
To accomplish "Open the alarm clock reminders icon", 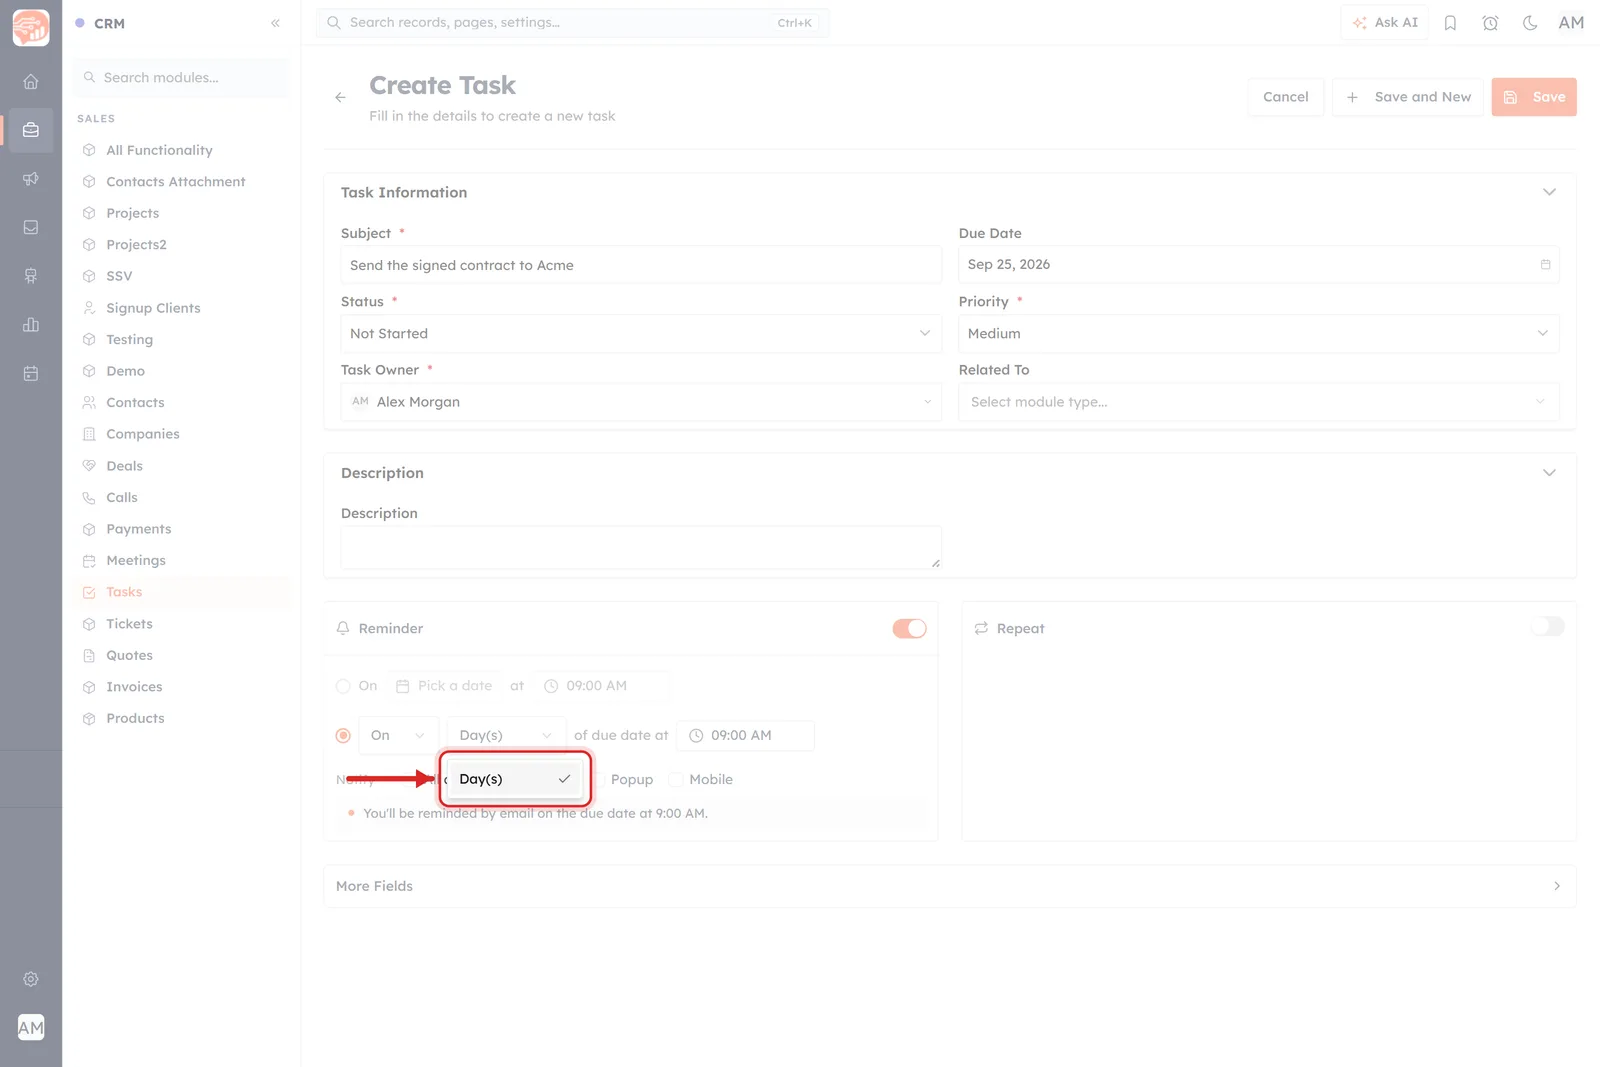I will pos(1490,23).
